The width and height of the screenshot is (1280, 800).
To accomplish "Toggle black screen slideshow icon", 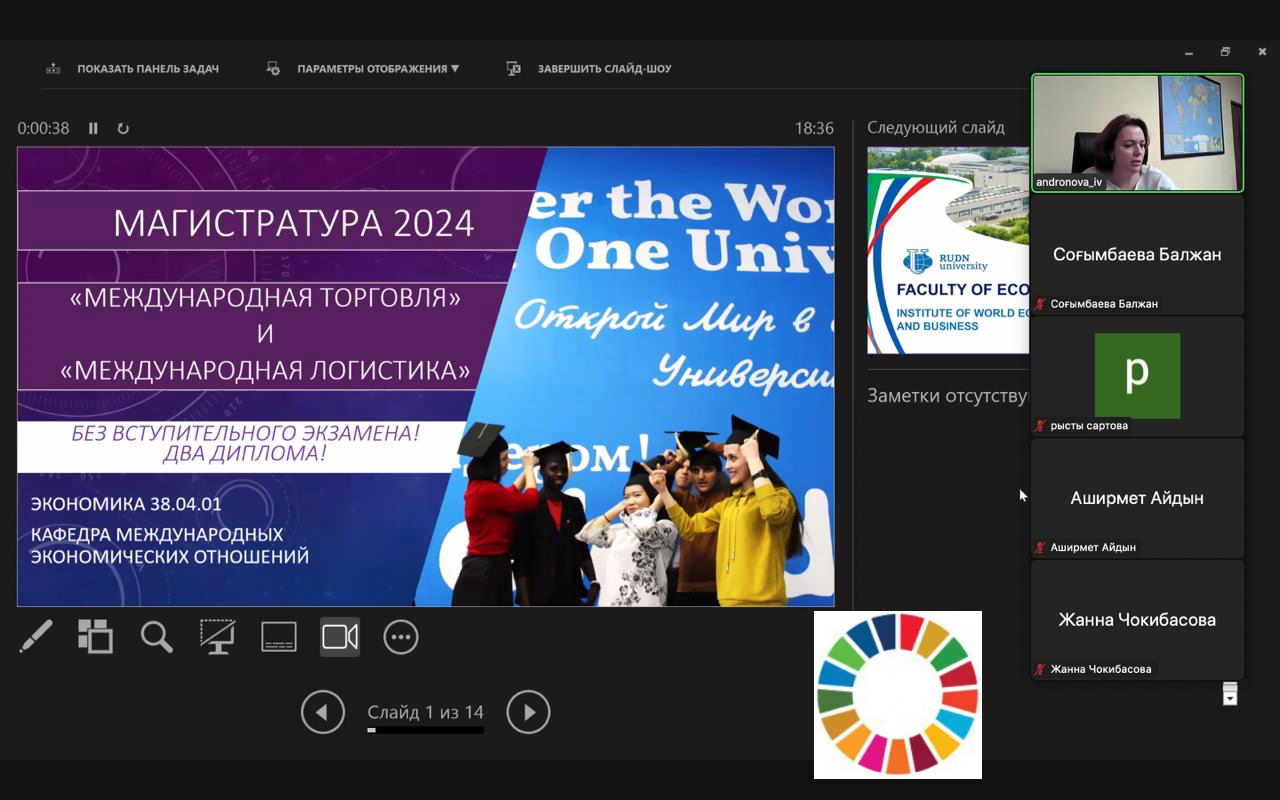I will 217,636.
